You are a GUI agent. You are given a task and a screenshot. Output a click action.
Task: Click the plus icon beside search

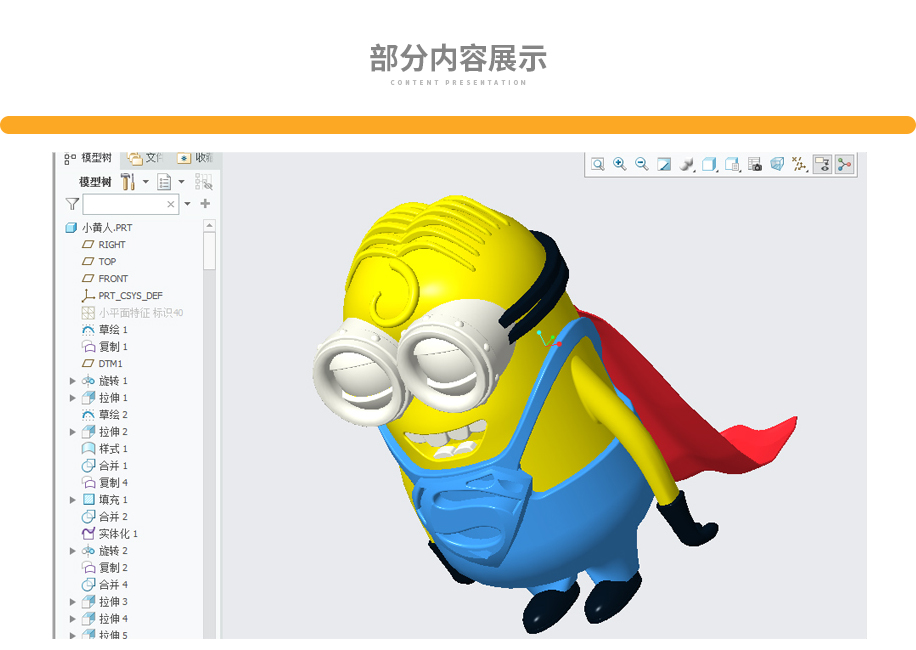pyautogui.click(x=205, y=203)
